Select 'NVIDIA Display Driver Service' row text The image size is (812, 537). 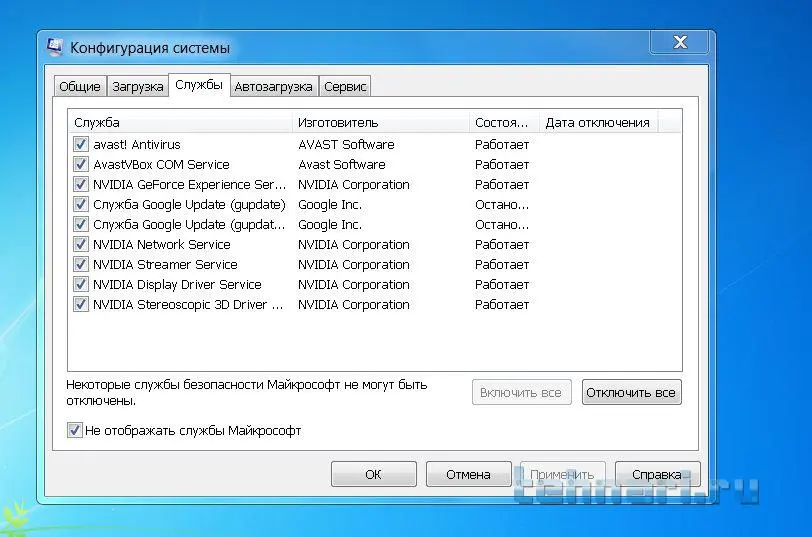coord(177,285)
